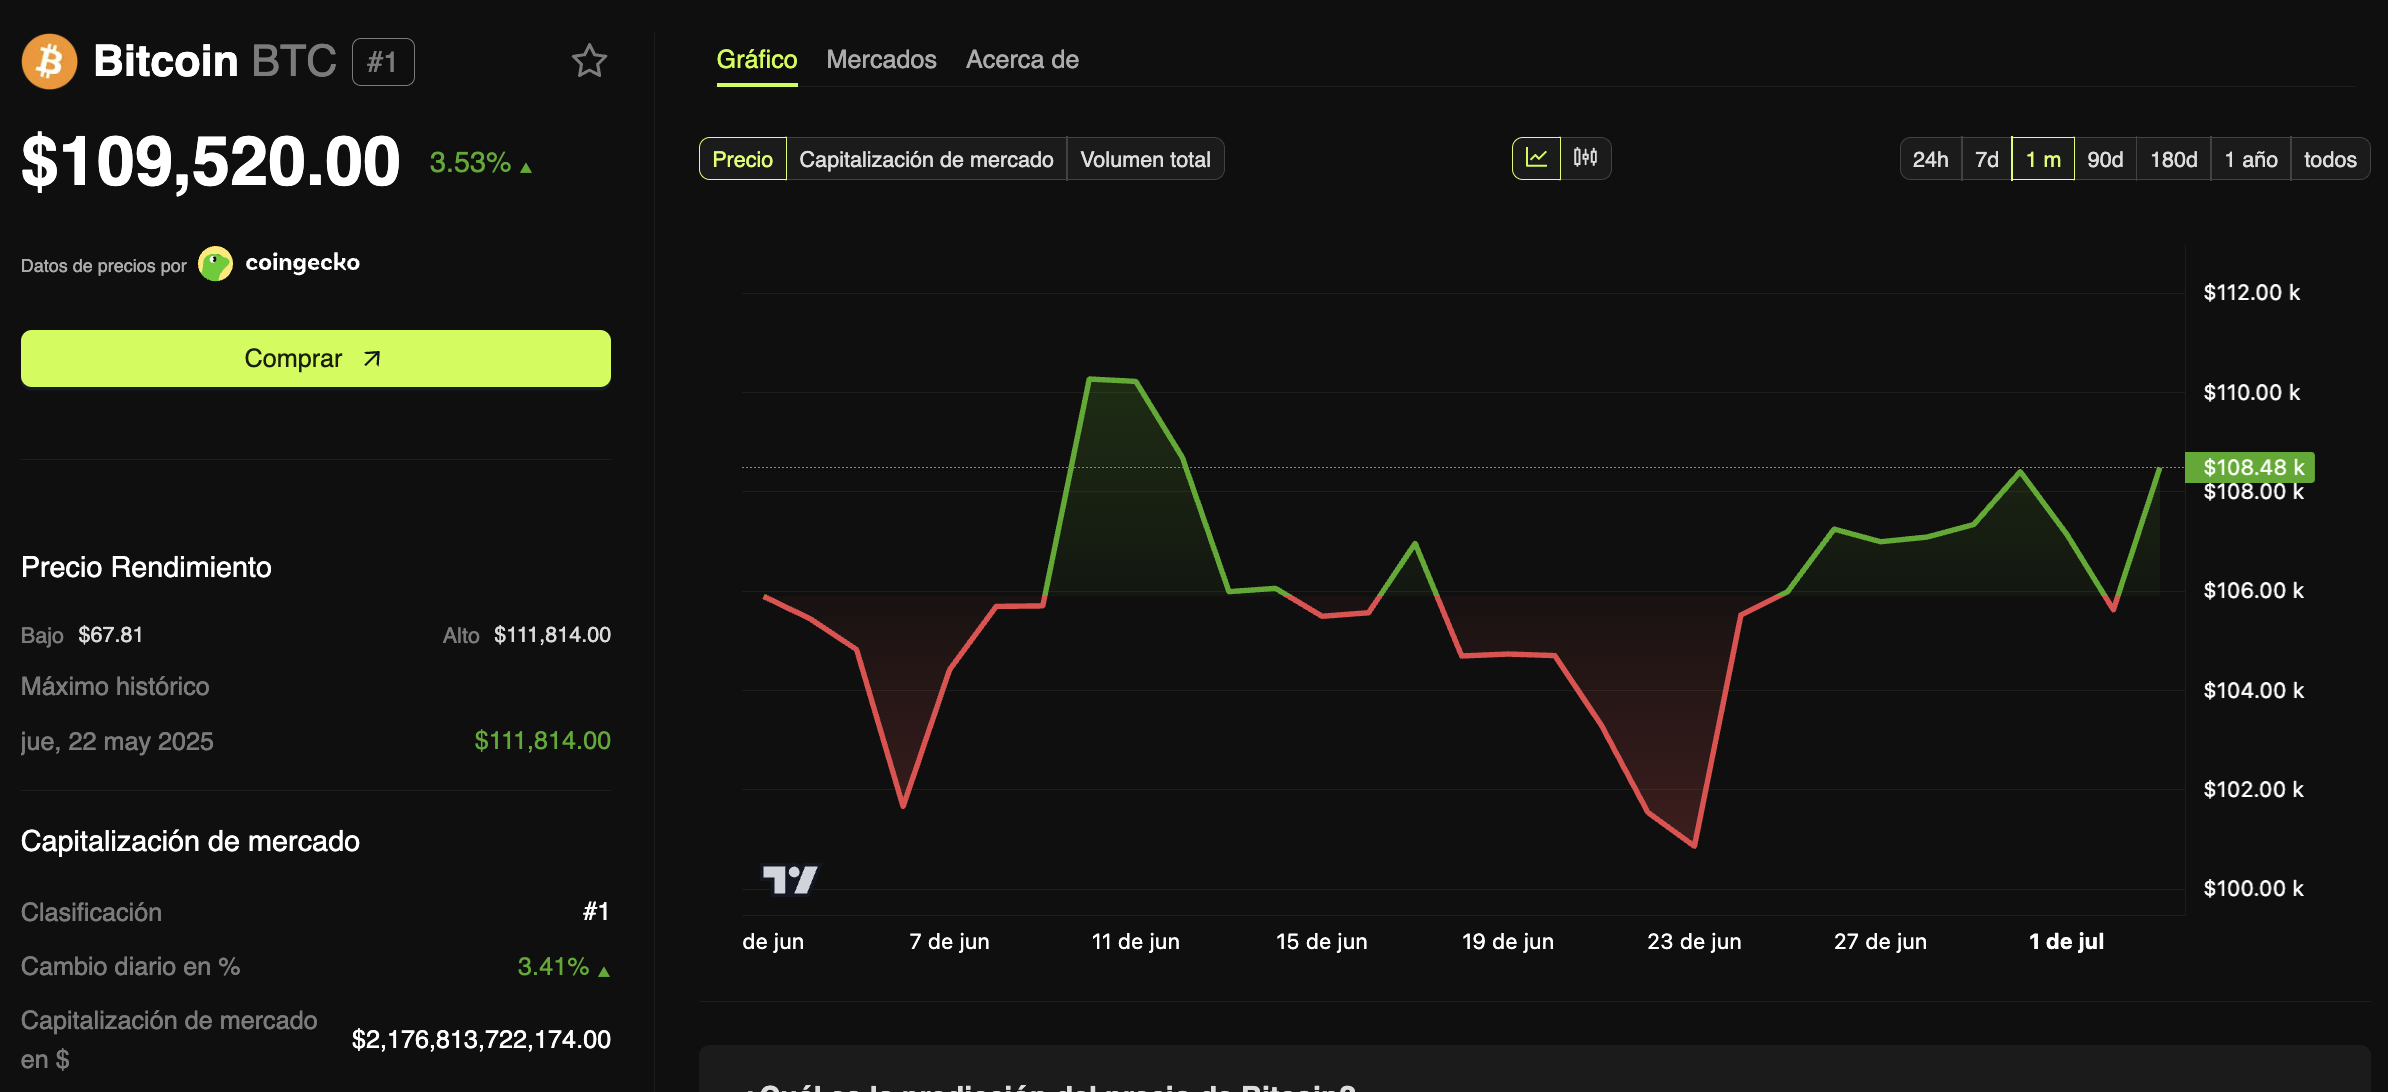Toggle the 90d time range

tap(2105, 160)
